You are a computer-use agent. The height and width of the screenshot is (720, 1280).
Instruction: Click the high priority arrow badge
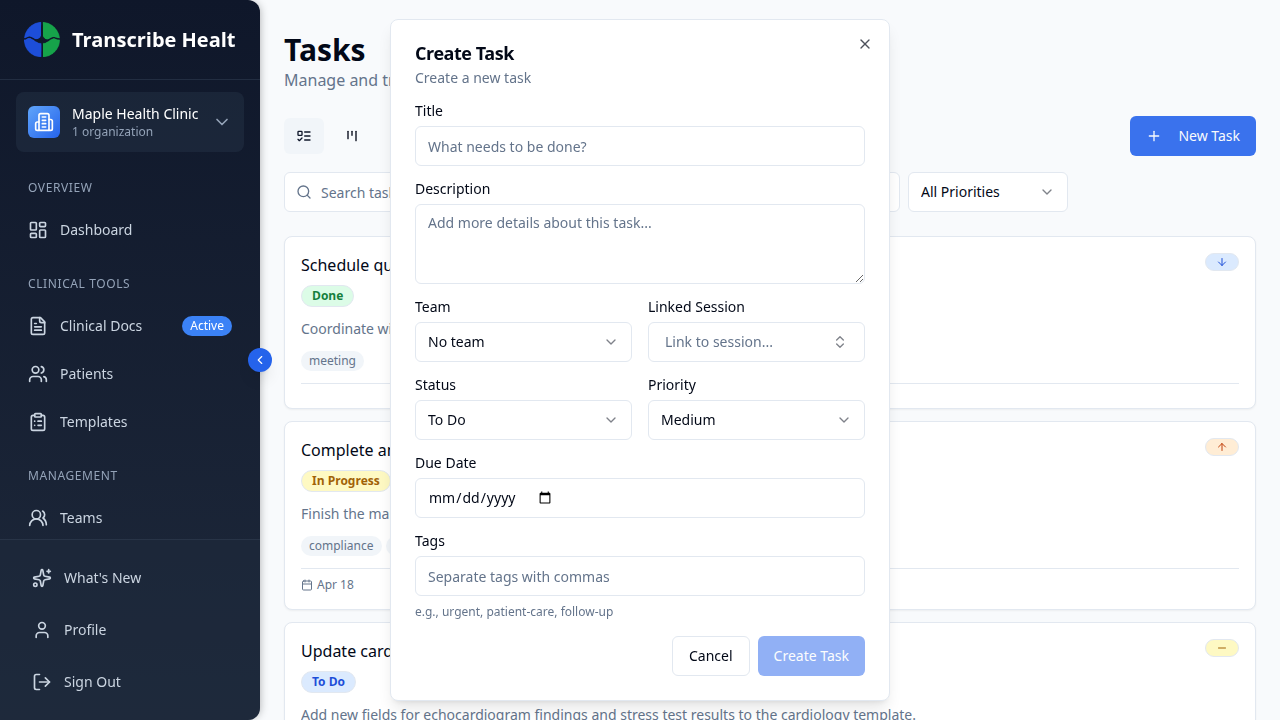pos(1221,447)
